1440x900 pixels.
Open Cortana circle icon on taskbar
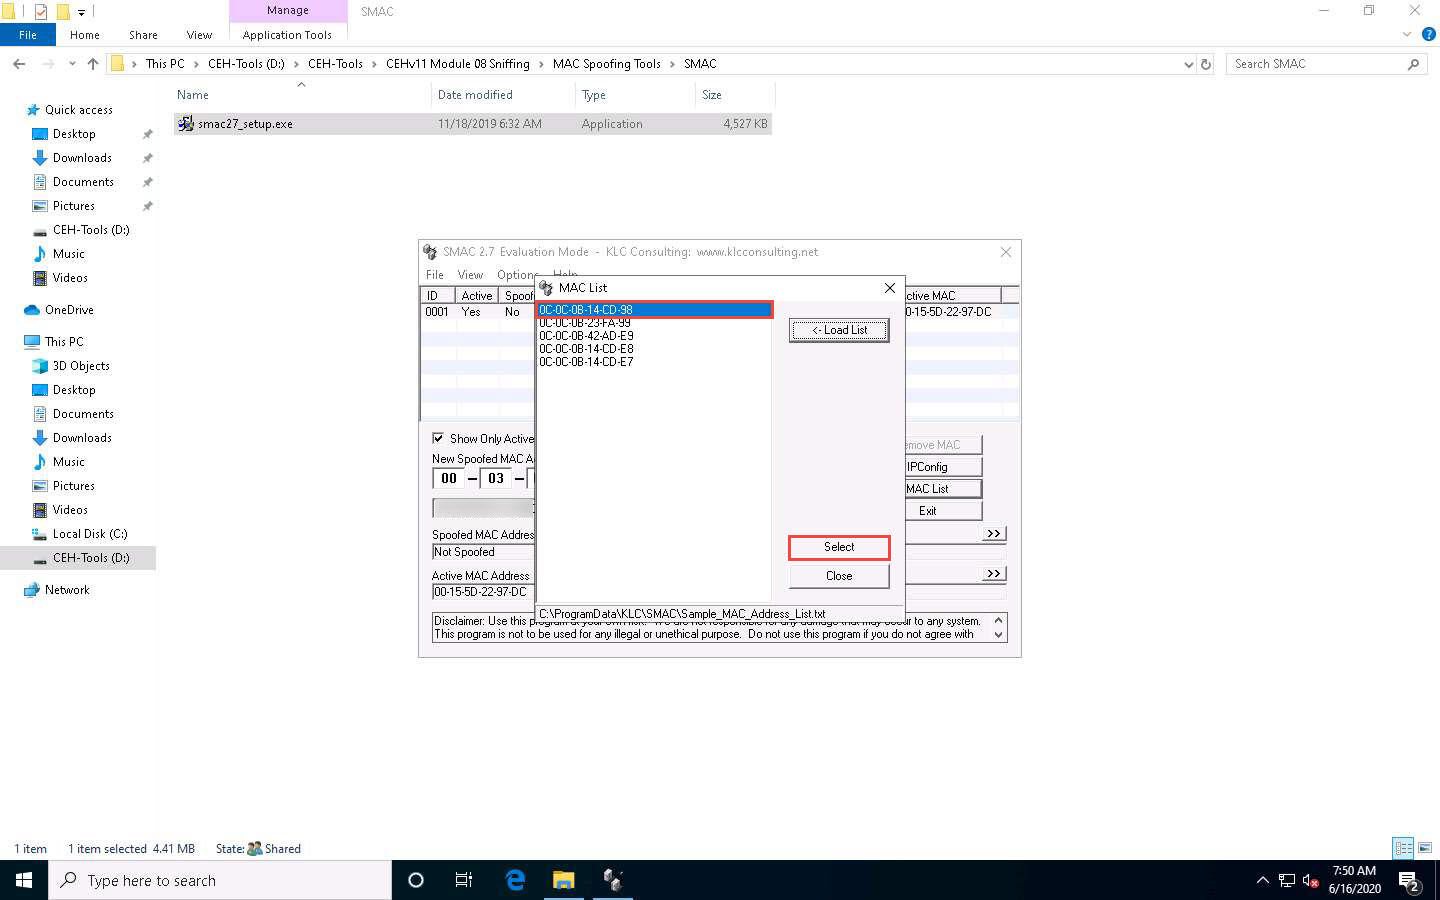click(416, 880)
